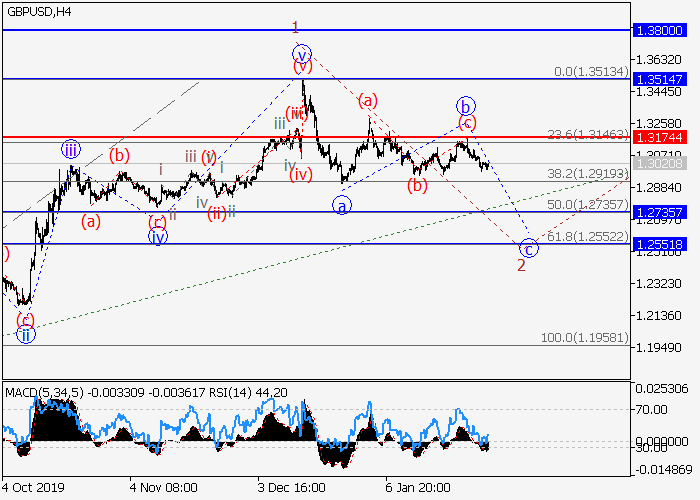
Task: Click the GBPUSD,H4 chart title
Action: [39, 12]
